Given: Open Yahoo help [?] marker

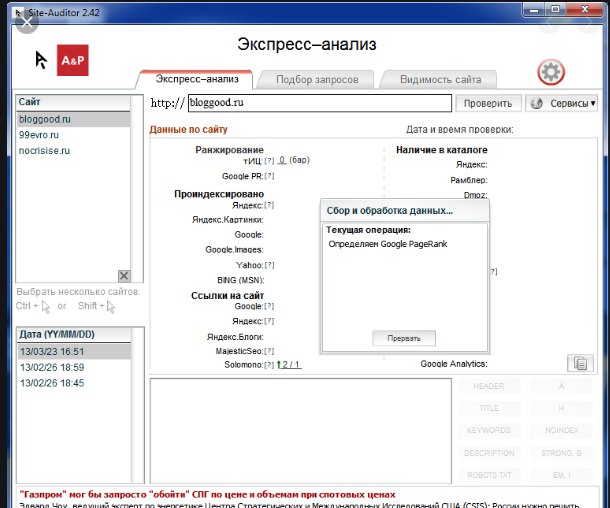Looking at the screenshot, I should [x=270, y=265].
